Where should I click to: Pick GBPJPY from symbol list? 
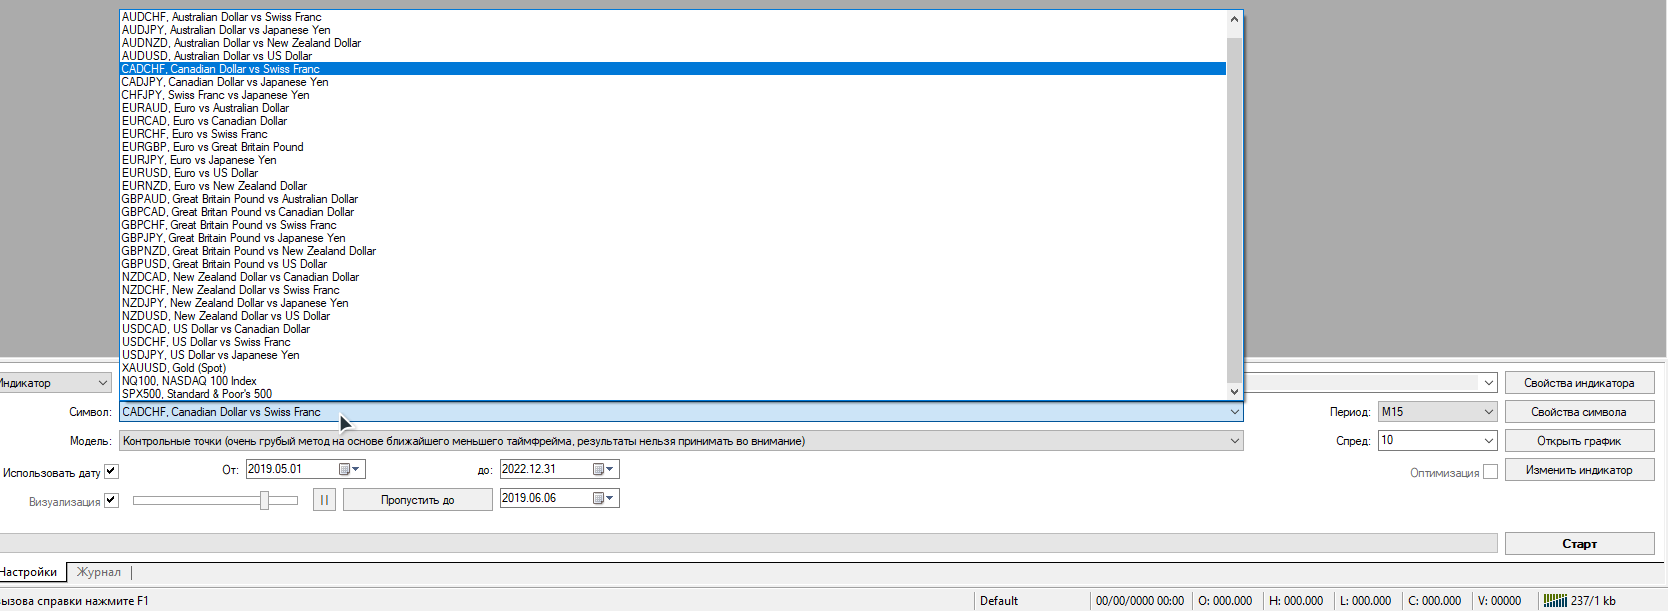click(673, 238)
